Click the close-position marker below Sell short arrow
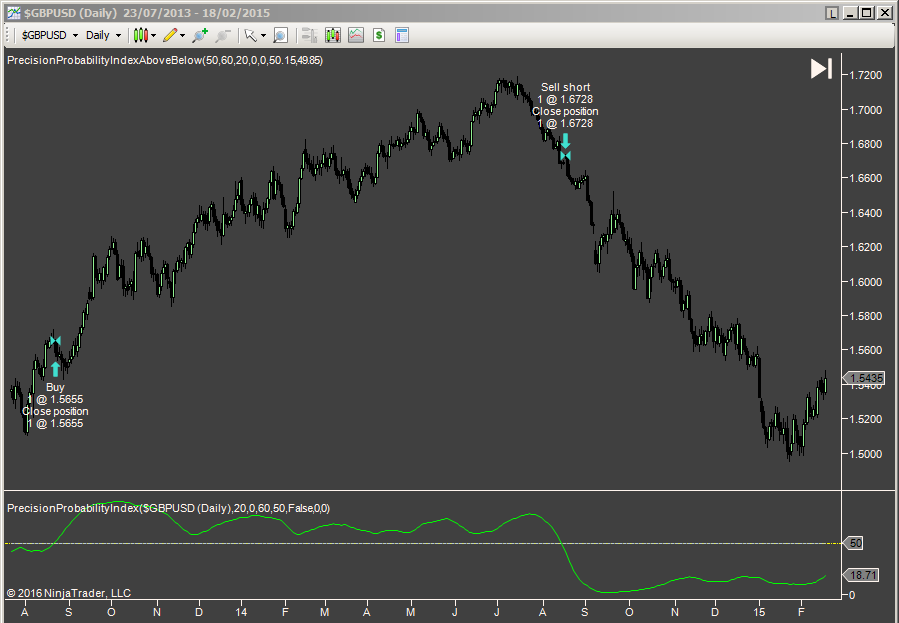 [x=565, y=155]
